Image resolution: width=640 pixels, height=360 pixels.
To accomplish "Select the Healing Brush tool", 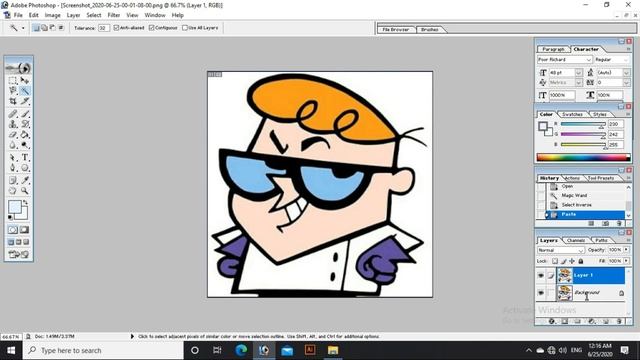I will point(13,114).
